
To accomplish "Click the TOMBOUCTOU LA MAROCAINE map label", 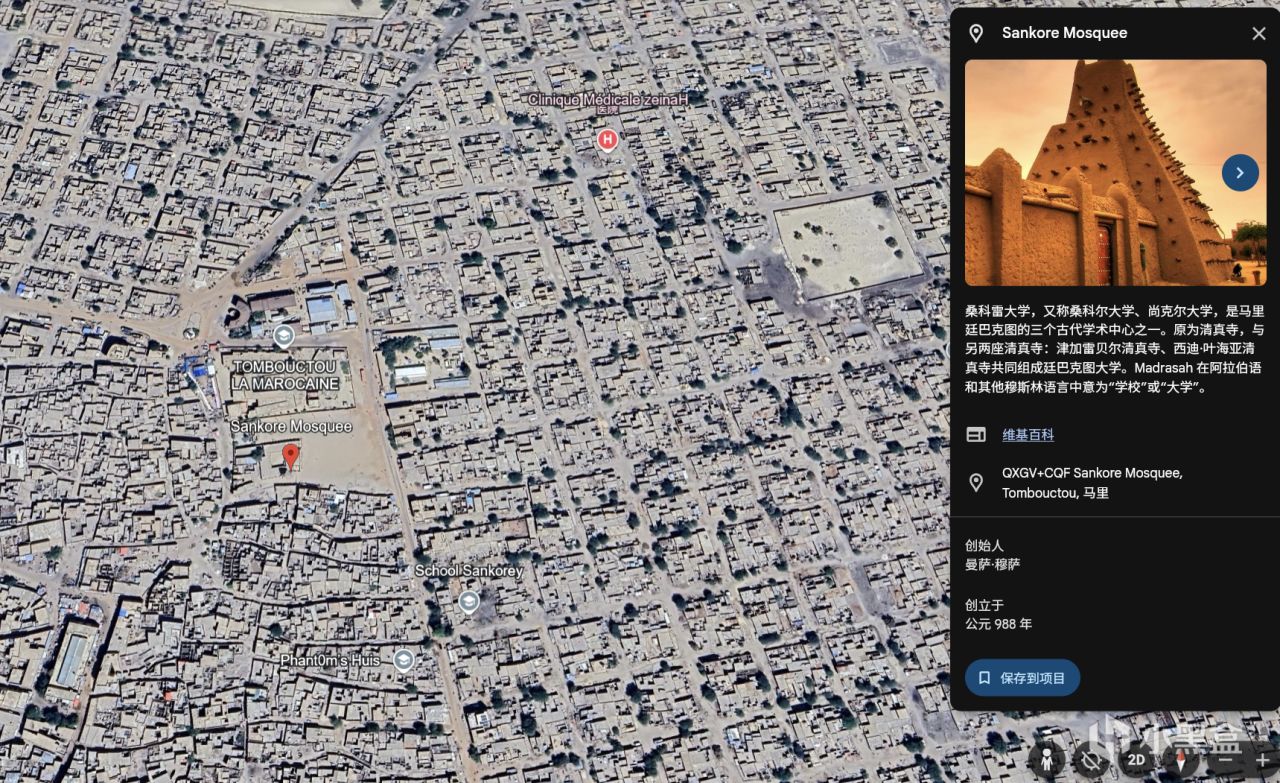I will click(x=285, y=375).
